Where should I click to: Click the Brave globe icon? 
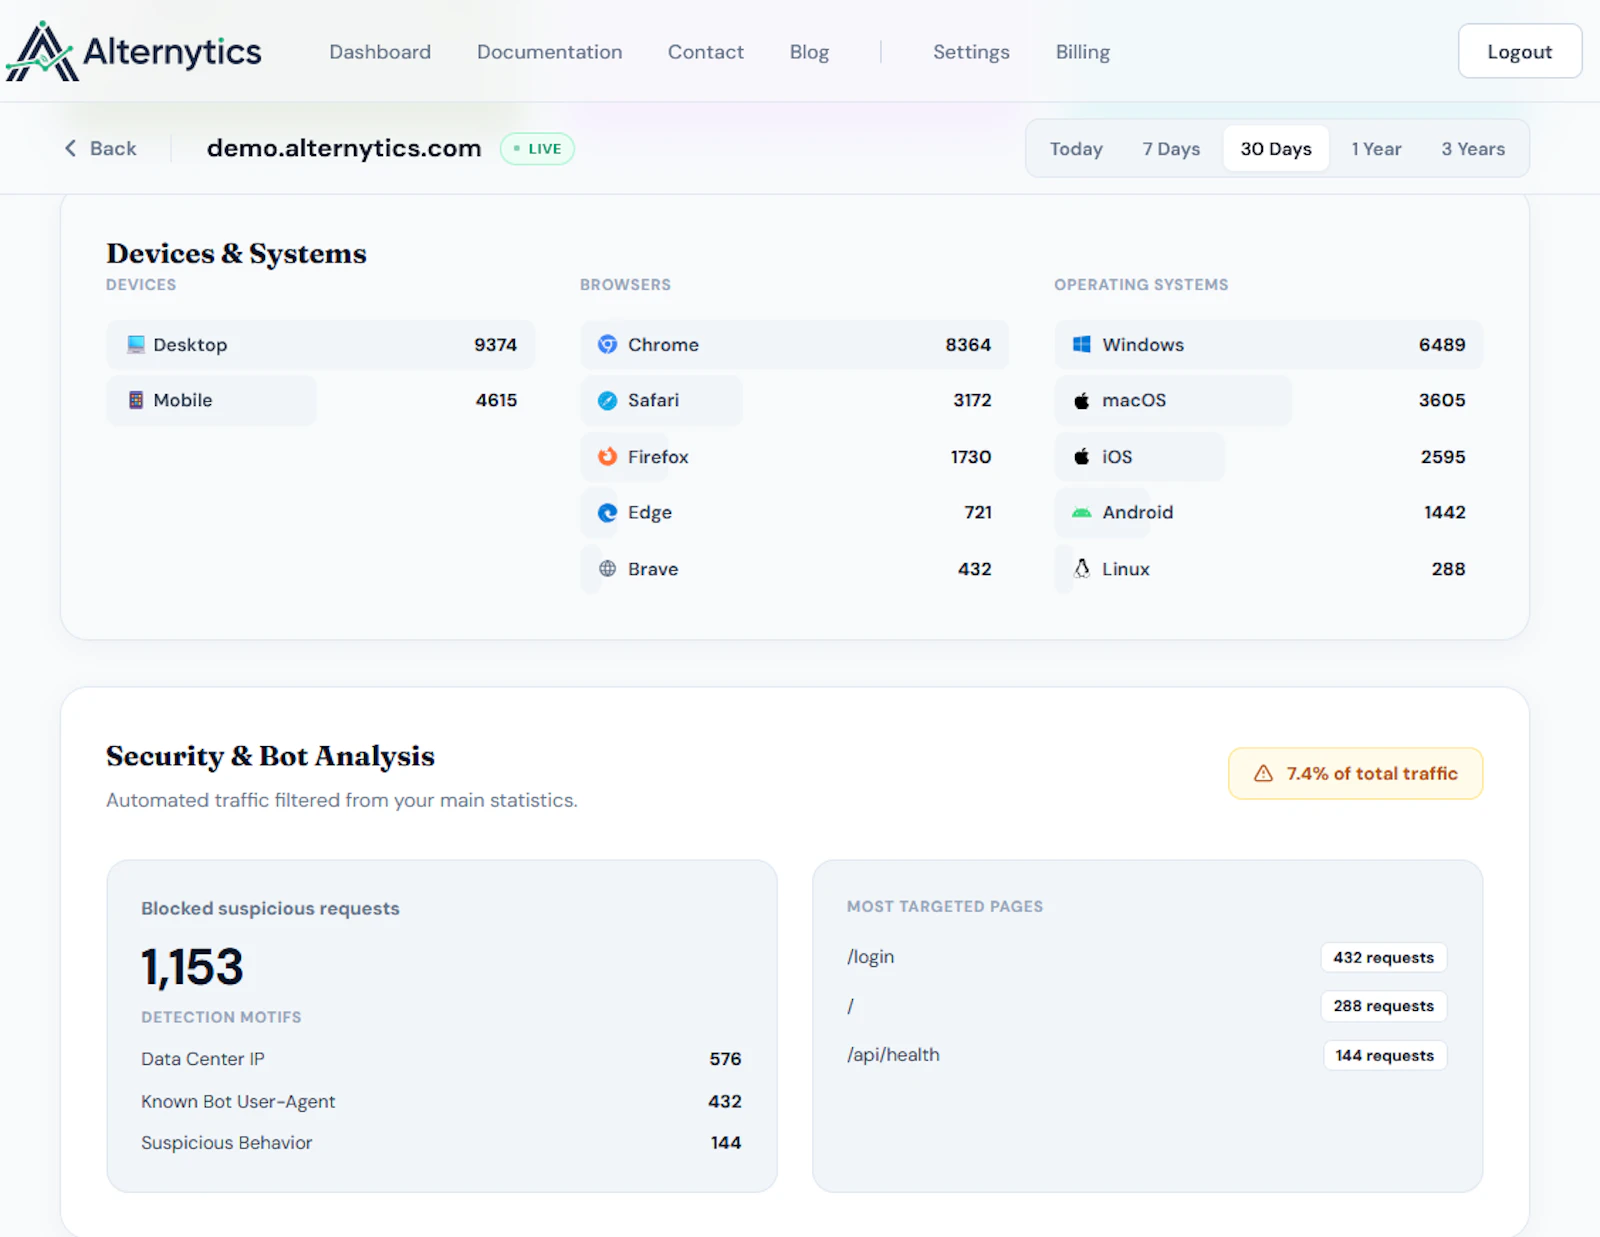(607, 569)
